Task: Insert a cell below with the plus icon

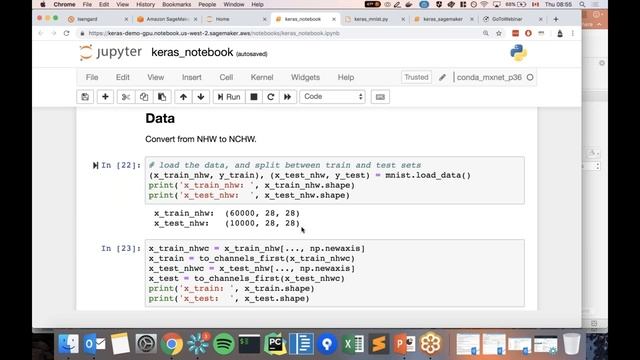Action: [x=105, y=97]
